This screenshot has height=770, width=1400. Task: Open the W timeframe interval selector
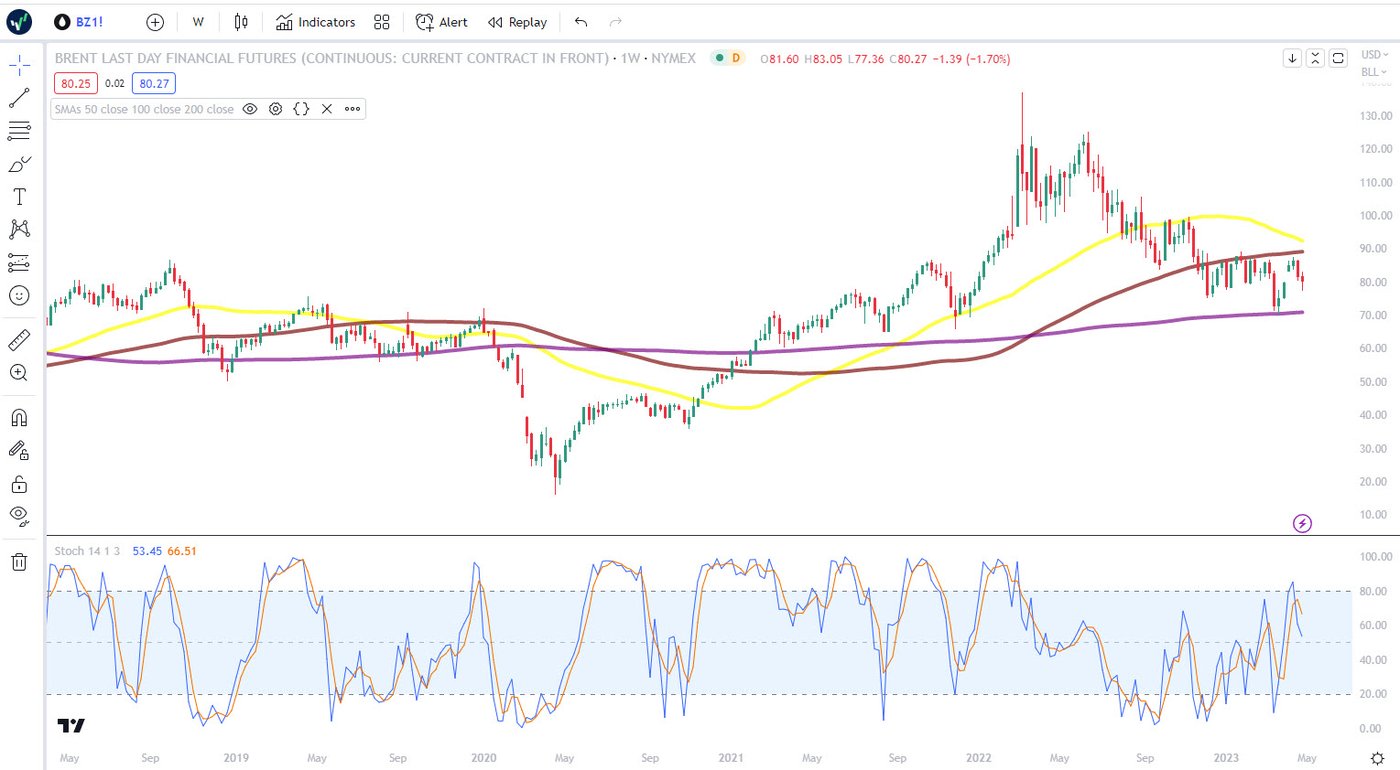(x=198, y=22)
